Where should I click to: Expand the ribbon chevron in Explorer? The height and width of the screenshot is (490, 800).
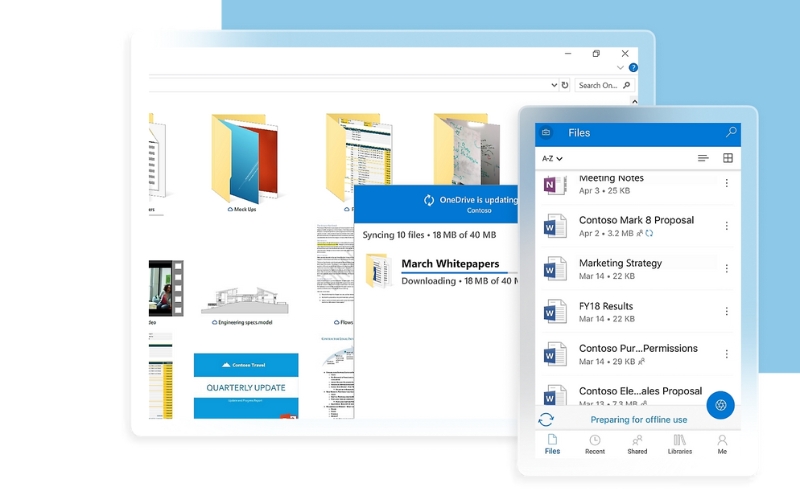click(620, 67)
